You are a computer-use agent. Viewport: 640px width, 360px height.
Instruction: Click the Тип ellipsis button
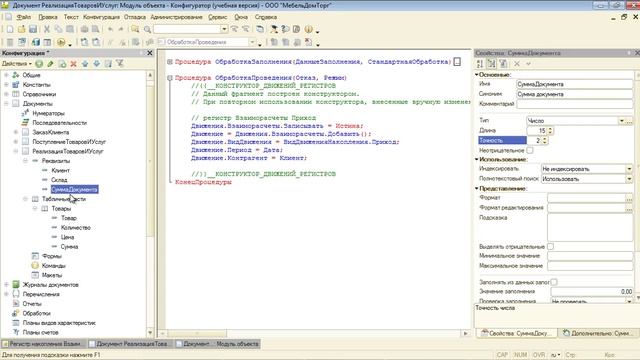point(629,121)
